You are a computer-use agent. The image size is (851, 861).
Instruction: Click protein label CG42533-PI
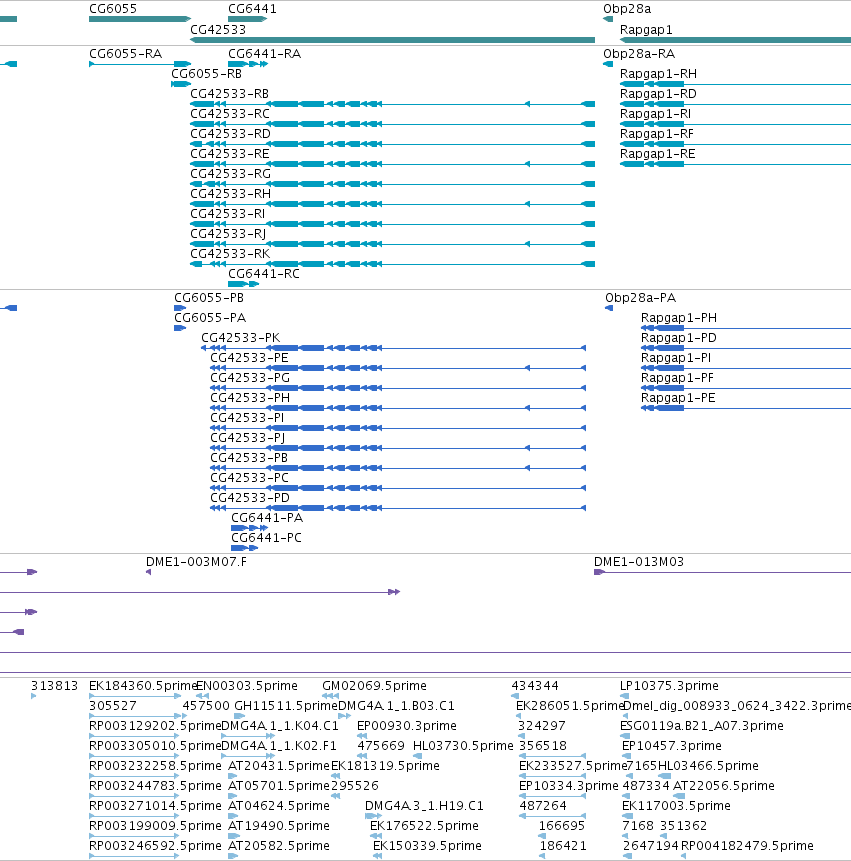coord(247,418)
